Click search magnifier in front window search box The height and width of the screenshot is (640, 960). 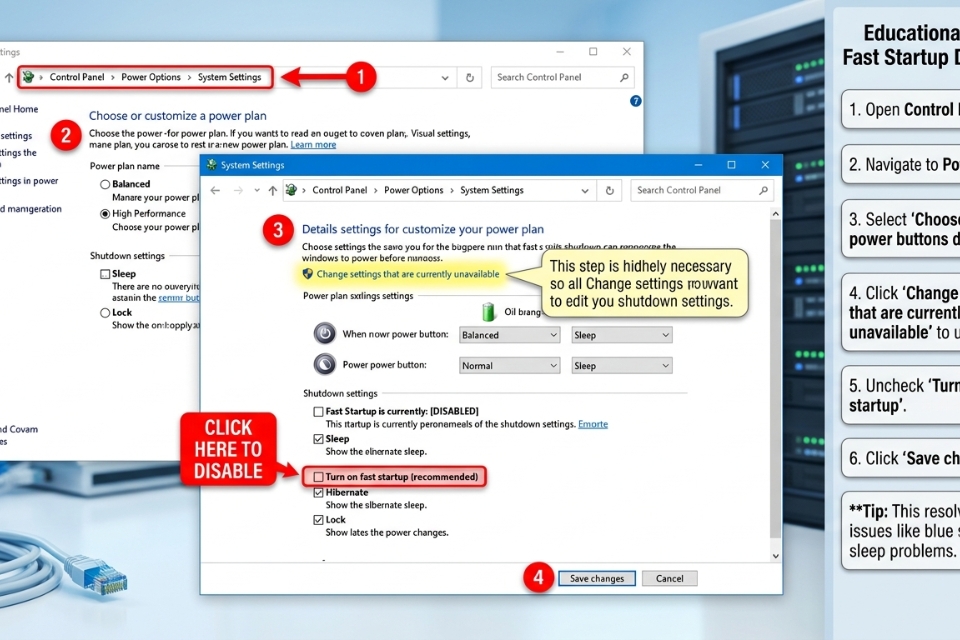click(763, 190)
